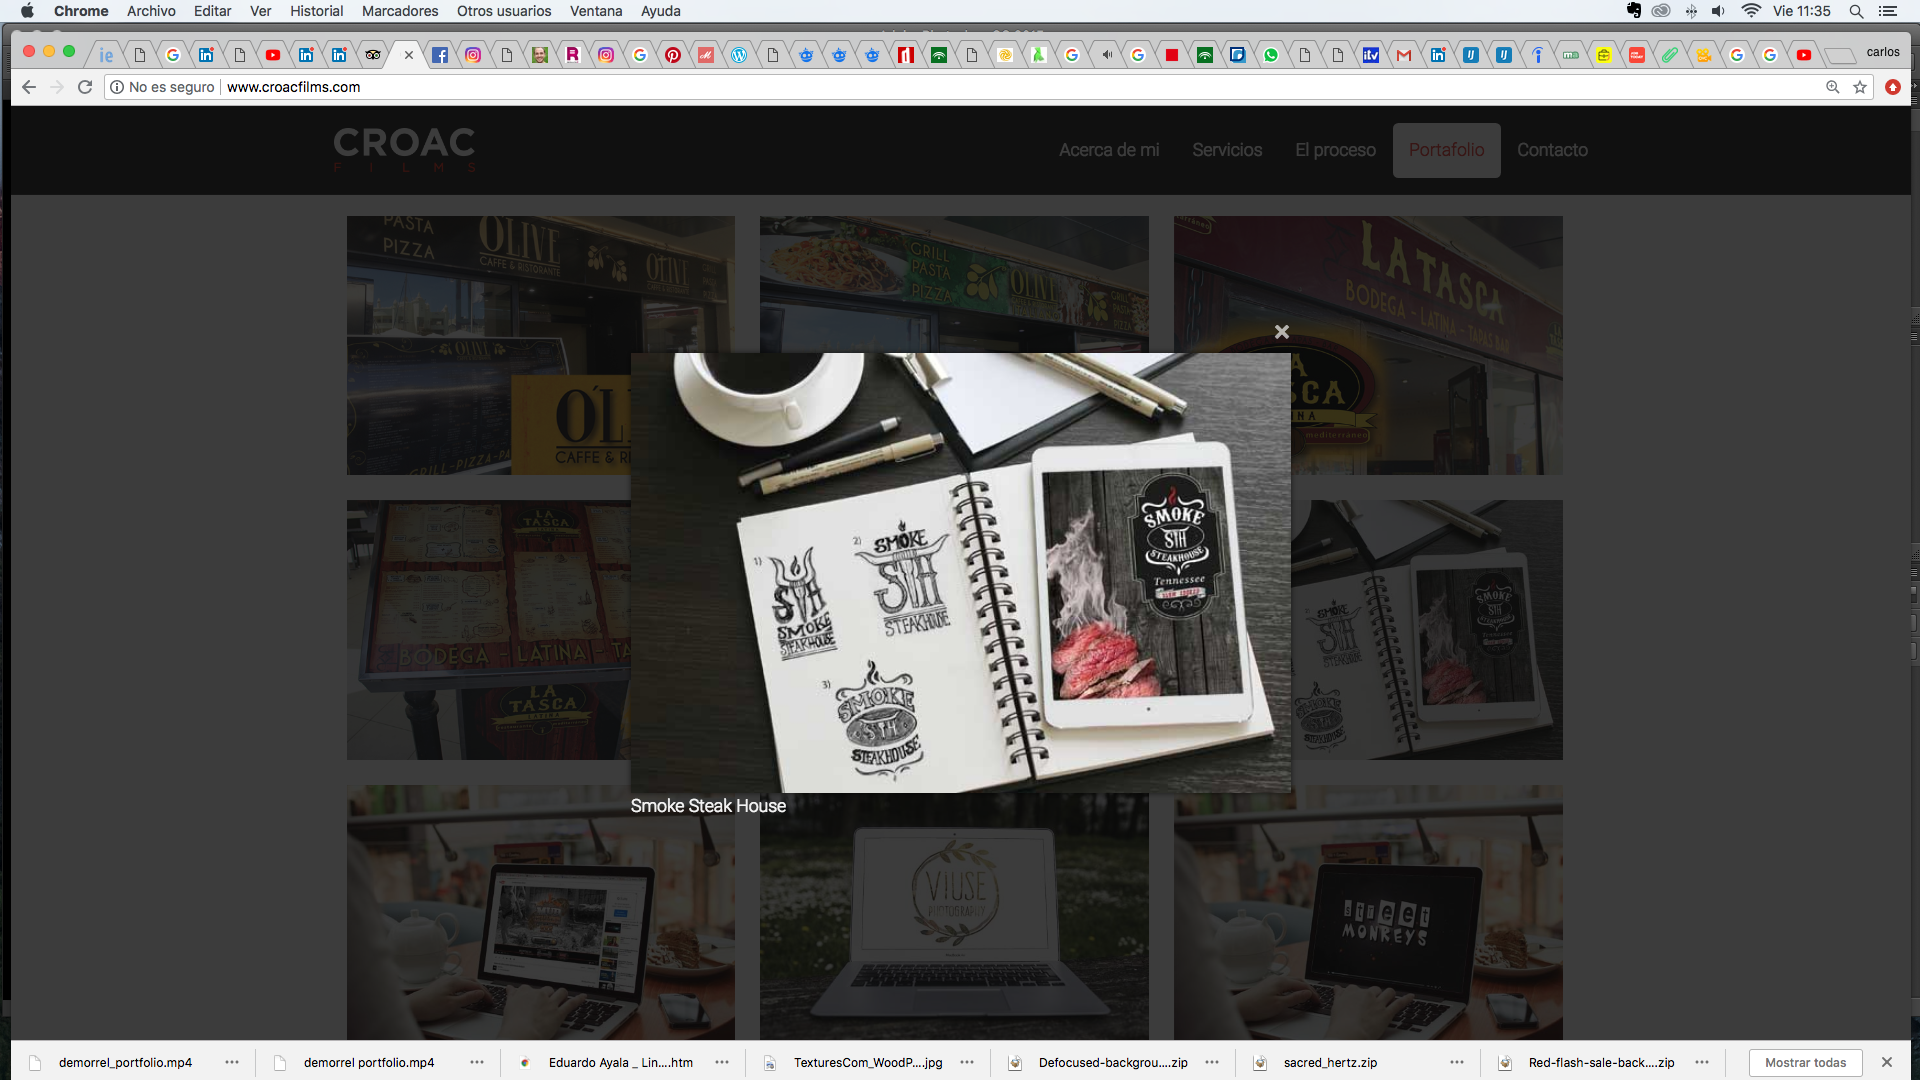Click the enlarged Smoke Steak House image
Viewport: 1920px width, 1080px height.
point(961,573)
